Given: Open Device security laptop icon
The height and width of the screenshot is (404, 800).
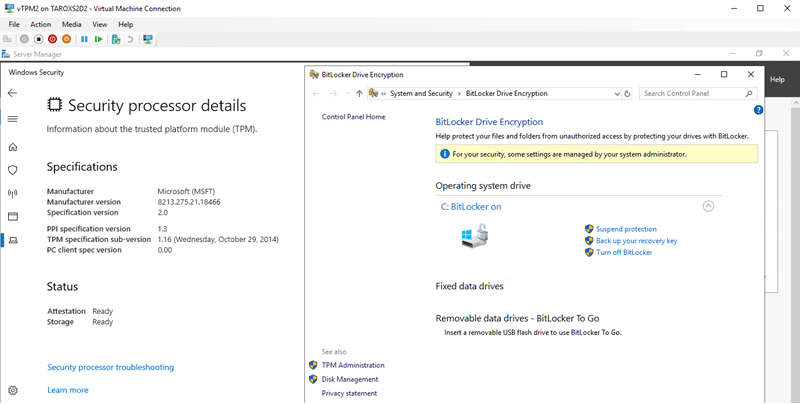Looking at the screenshot, I should pos(13,240).
